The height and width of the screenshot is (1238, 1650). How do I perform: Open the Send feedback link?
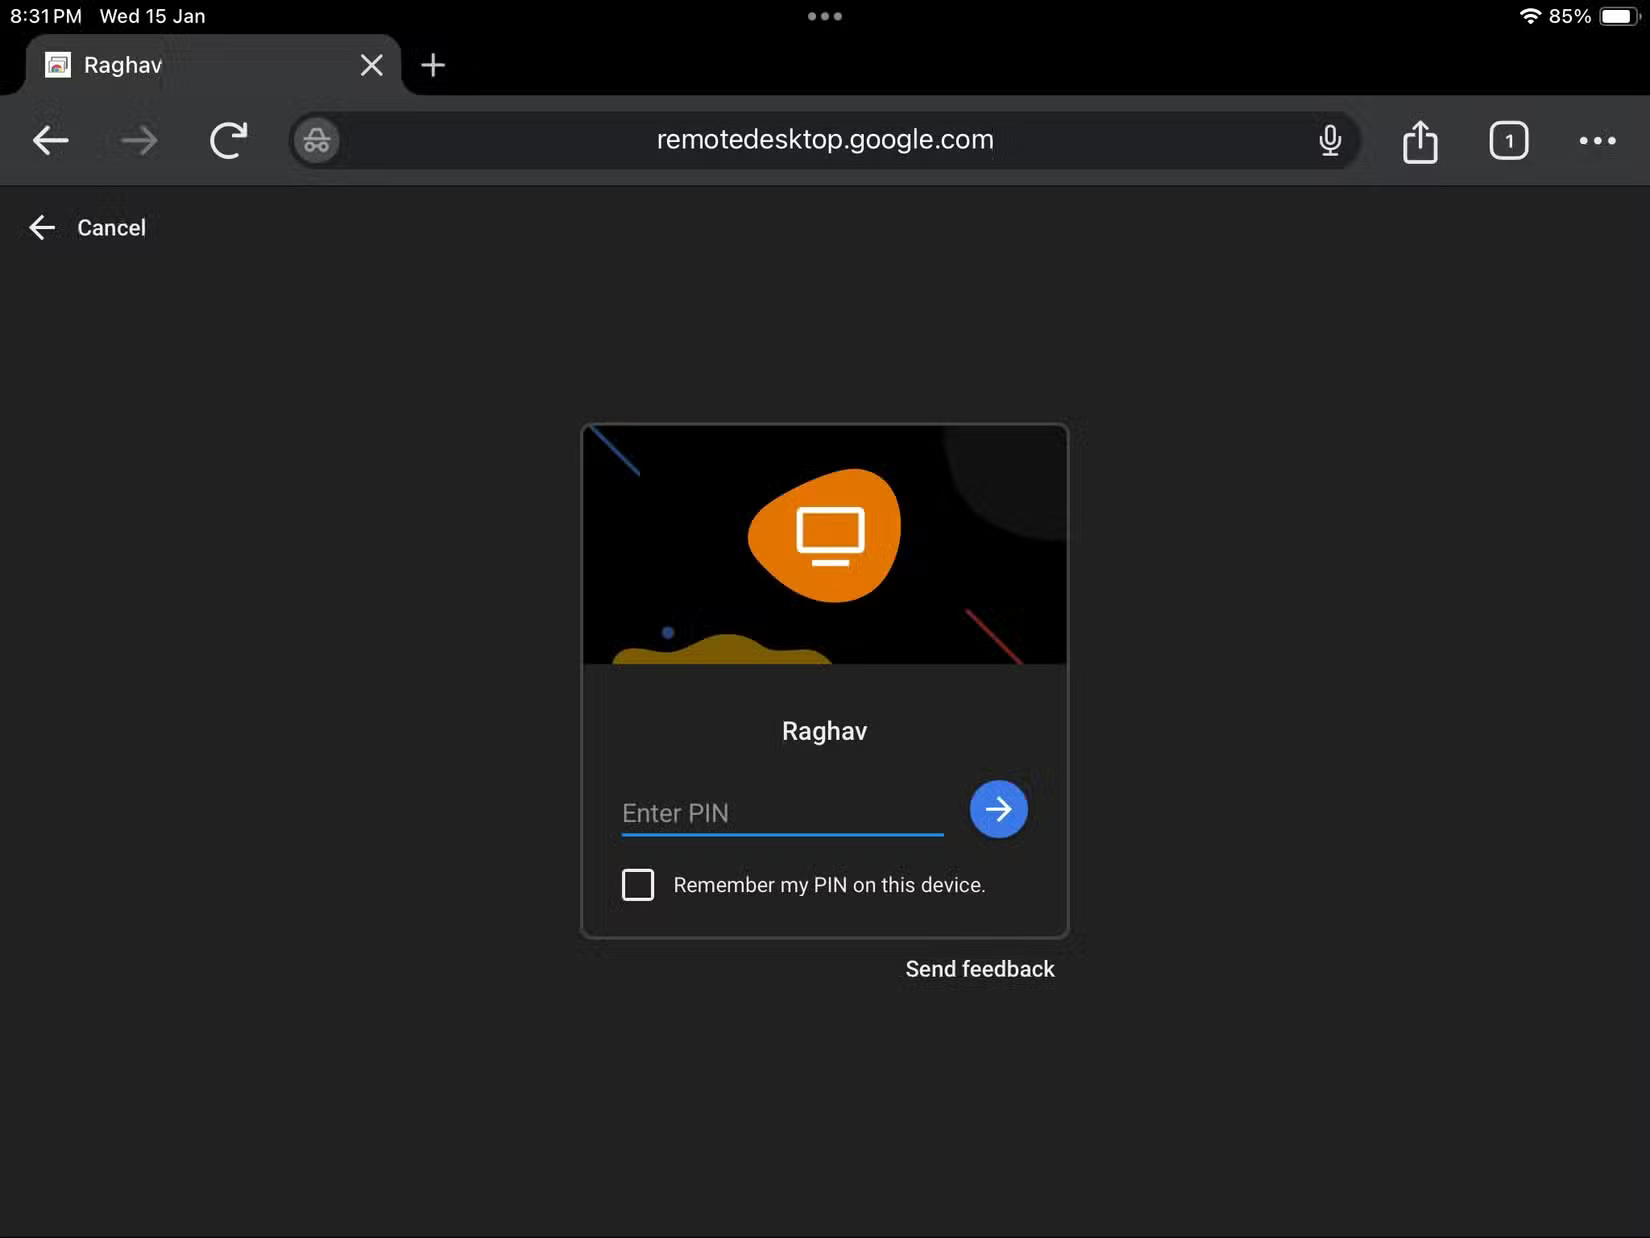pos(979,968)
